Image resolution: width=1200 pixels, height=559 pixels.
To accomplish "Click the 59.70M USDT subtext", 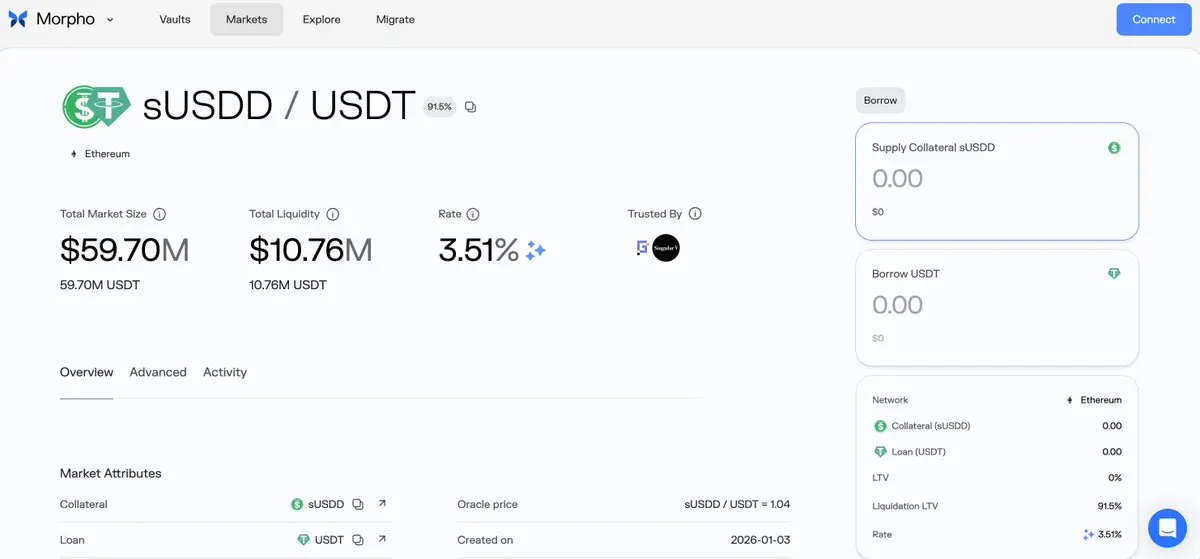I will (100, 285).
